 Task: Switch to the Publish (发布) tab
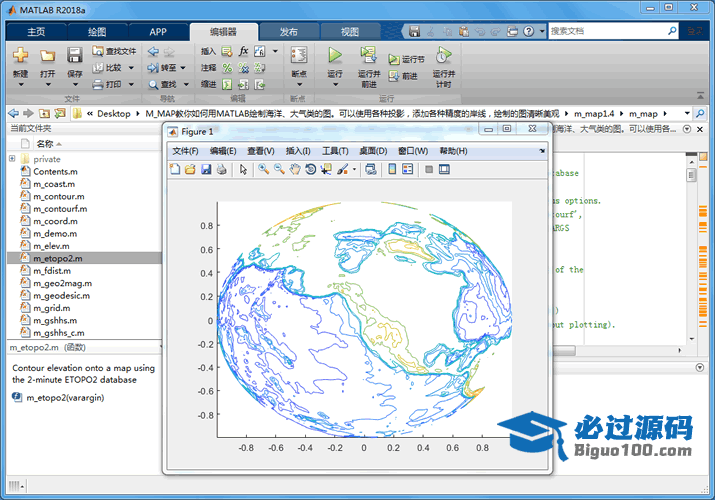288,31
